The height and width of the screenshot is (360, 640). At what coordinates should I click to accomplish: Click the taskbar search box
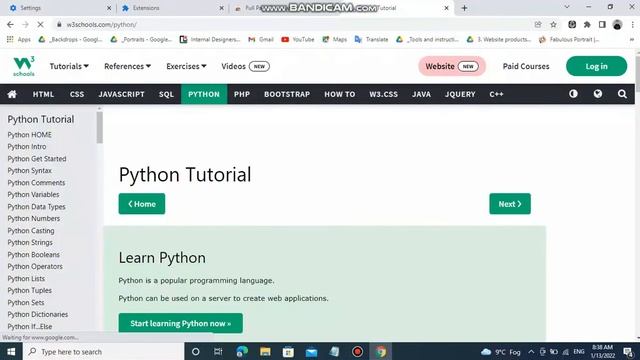104,351
